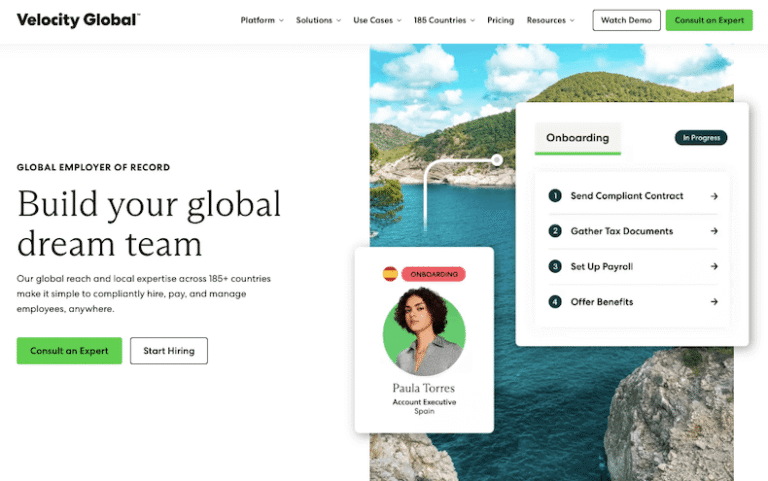Open the Resources menu
This screenshot has height=481, width=768.
546,20
